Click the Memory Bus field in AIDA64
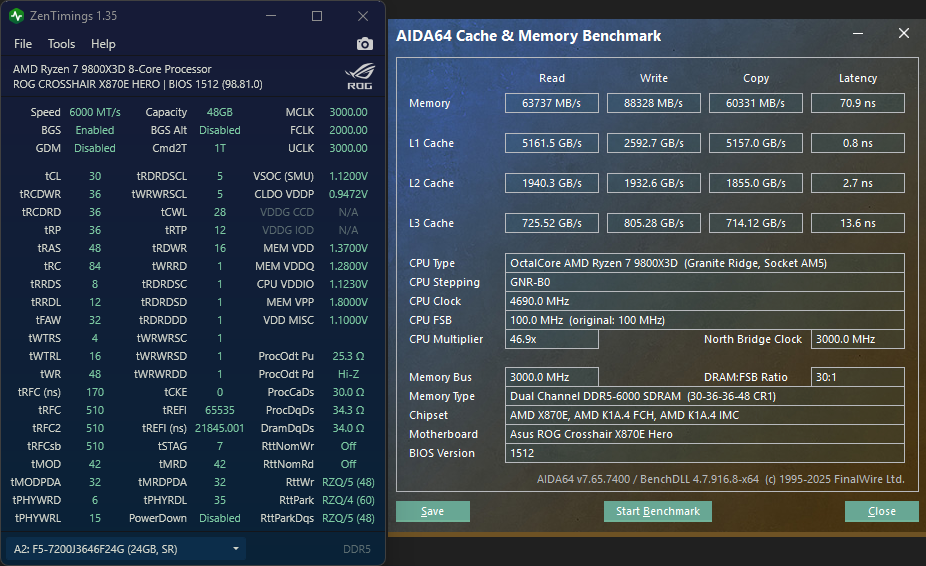The image size is (926, 566). (552, 377)
